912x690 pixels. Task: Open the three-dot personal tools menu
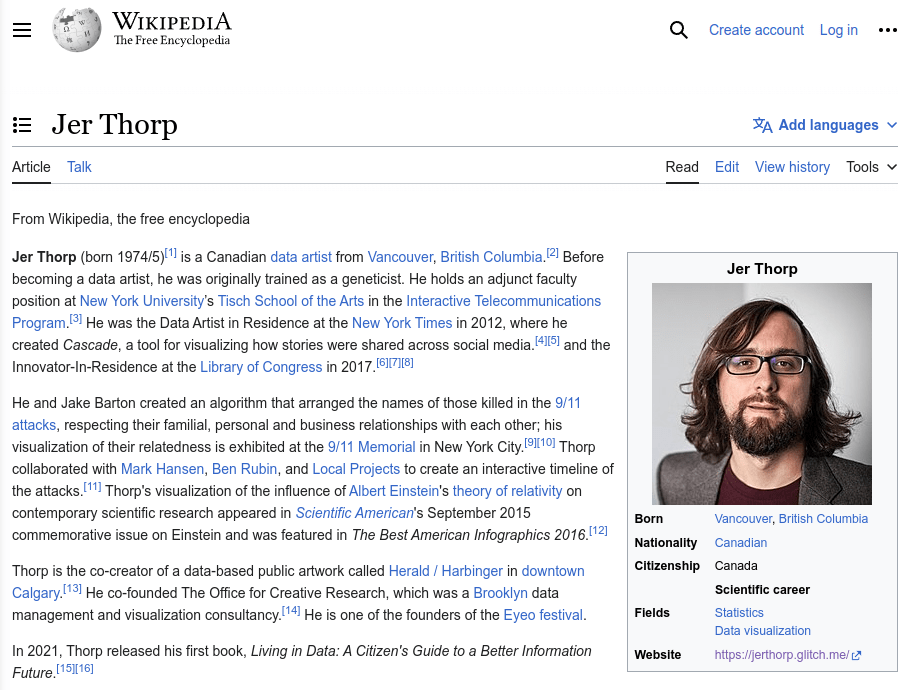pos(888,30)
